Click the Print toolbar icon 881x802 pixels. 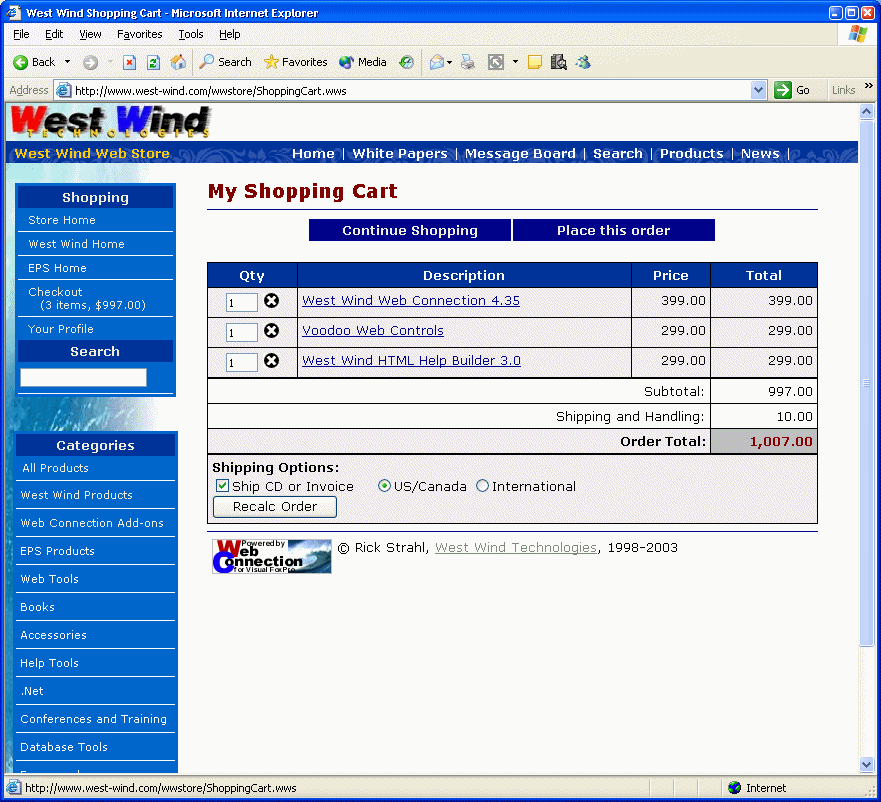coord(467,62)
